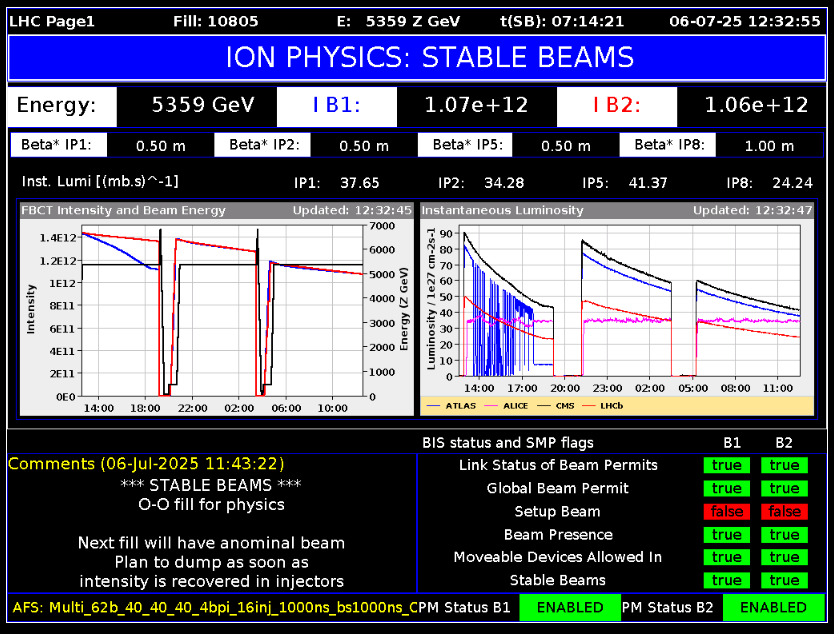Screen dimensions: 834x634
Task: Select the I B1 intensity label
Action: (336, 105)
